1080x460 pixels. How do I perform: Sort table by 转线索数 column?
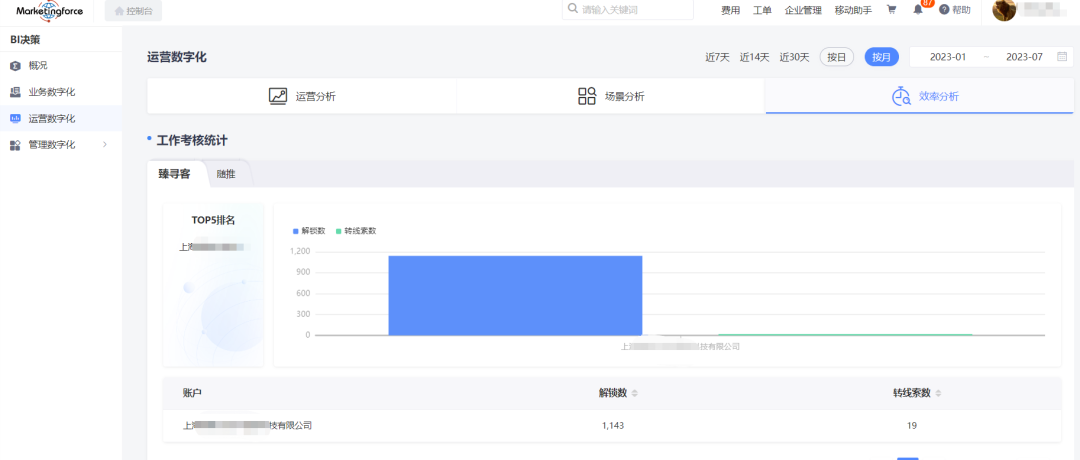pyautogui.click(x=938, y=393)
